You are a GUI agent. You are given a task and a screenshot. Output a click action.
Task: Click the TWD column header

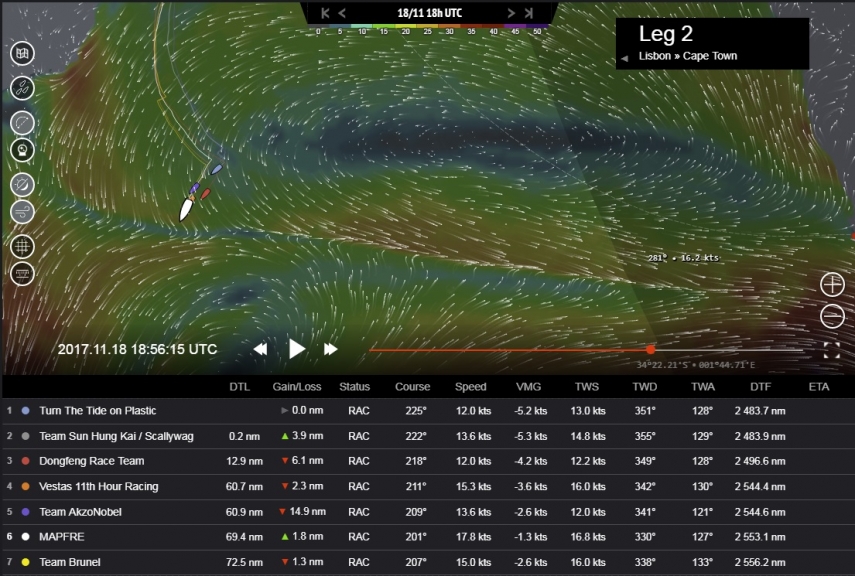(x=645, y=387)
